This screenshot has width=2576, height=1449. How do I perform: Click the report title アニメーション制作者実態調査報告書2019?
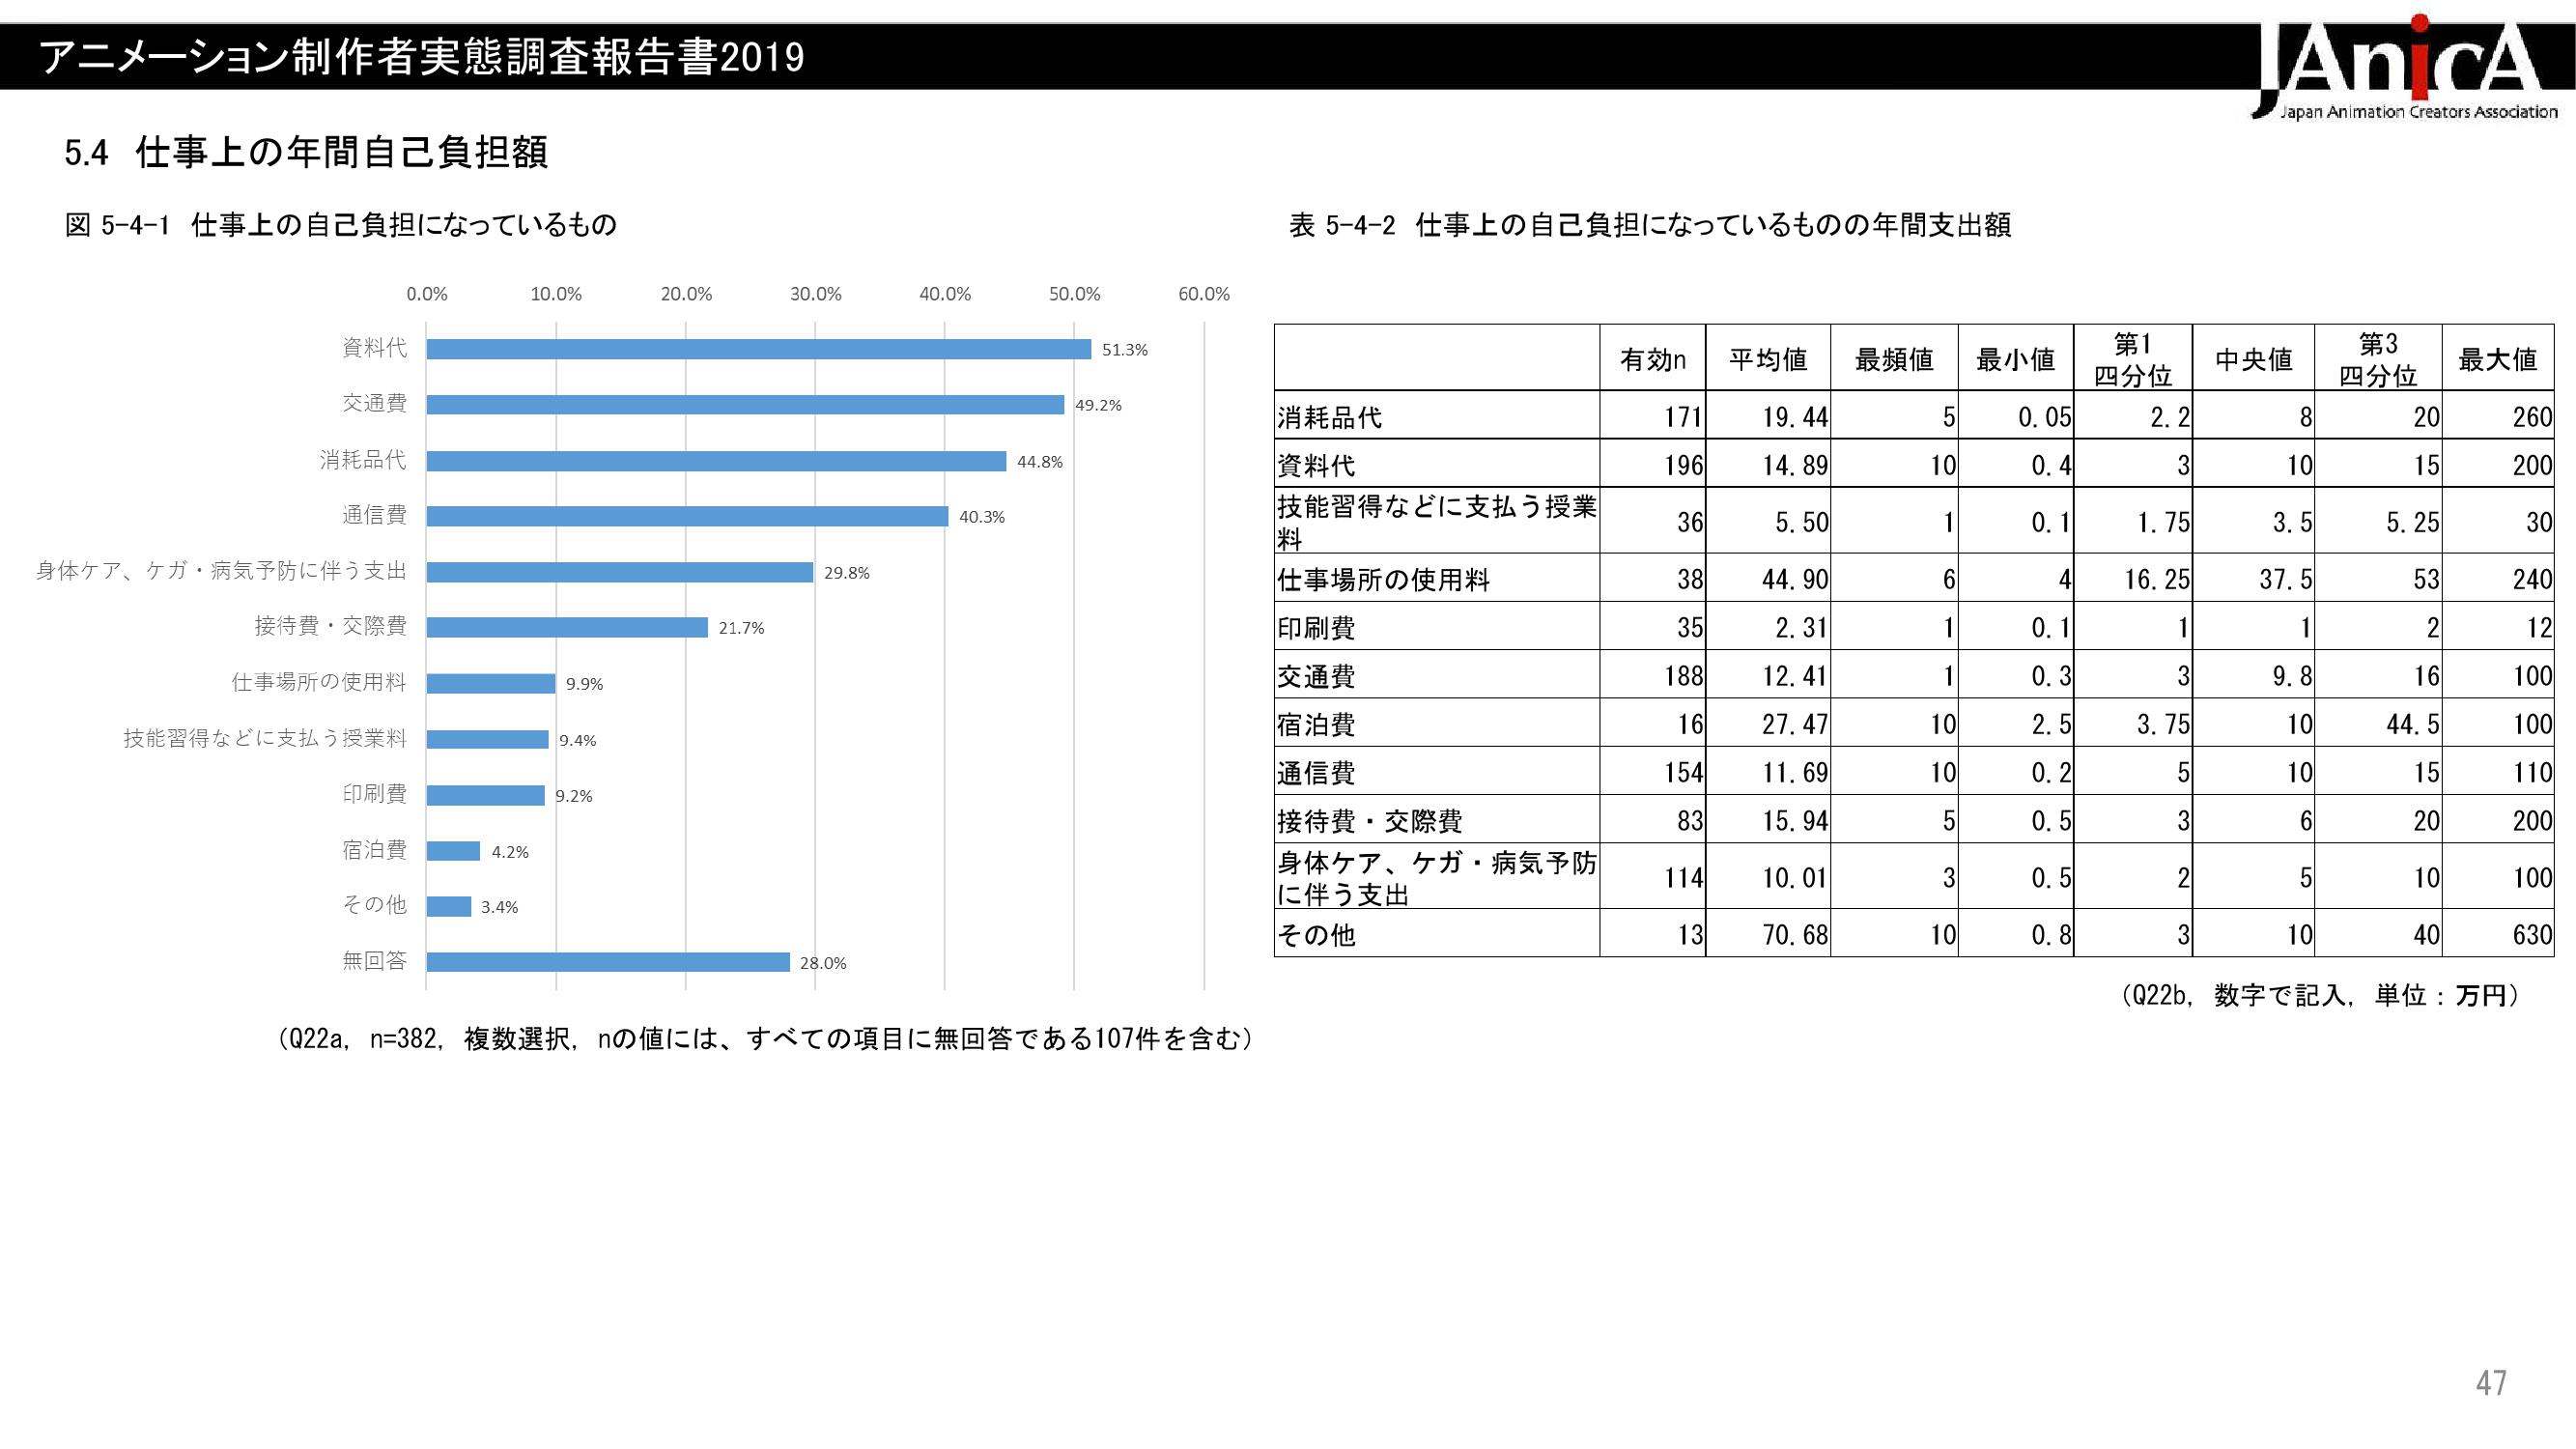[421, 58]
